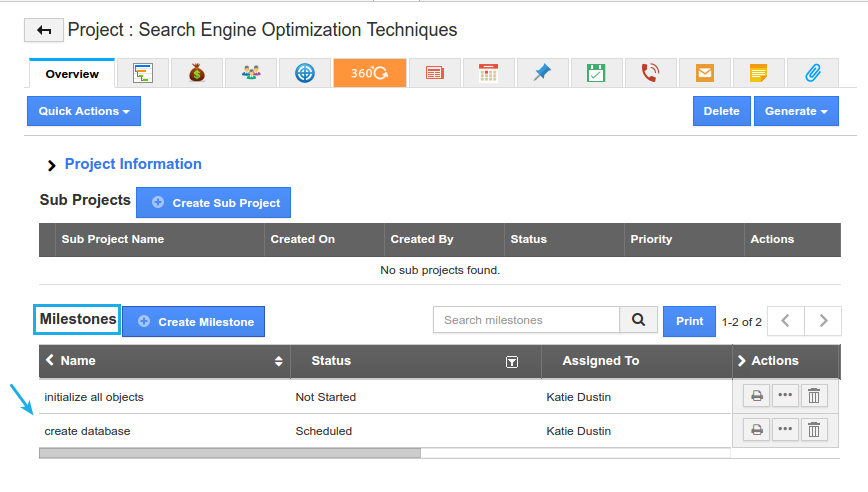Open the money bag finance tab
Image resolution: width=868 pixels, height=492 pixels.
click(197, 73)
